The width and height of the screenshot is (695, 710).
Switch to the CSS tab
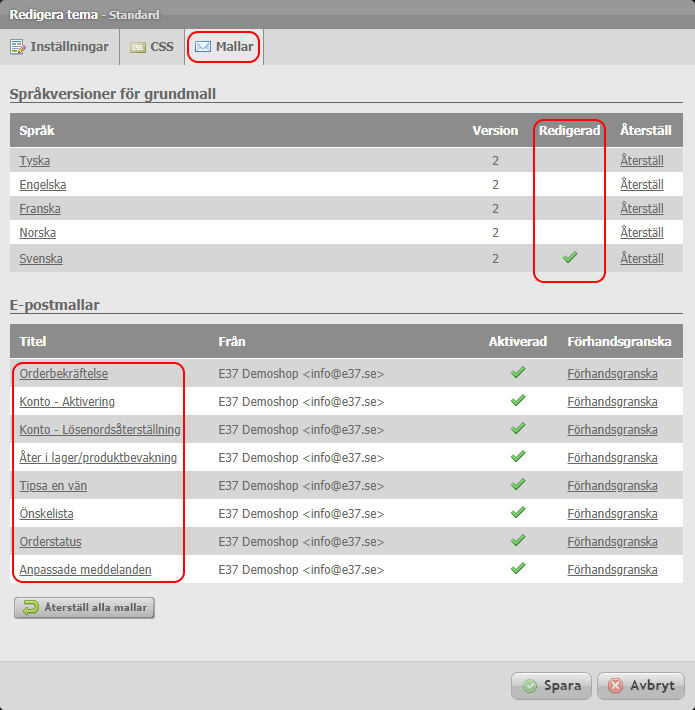tap(152, 47)
